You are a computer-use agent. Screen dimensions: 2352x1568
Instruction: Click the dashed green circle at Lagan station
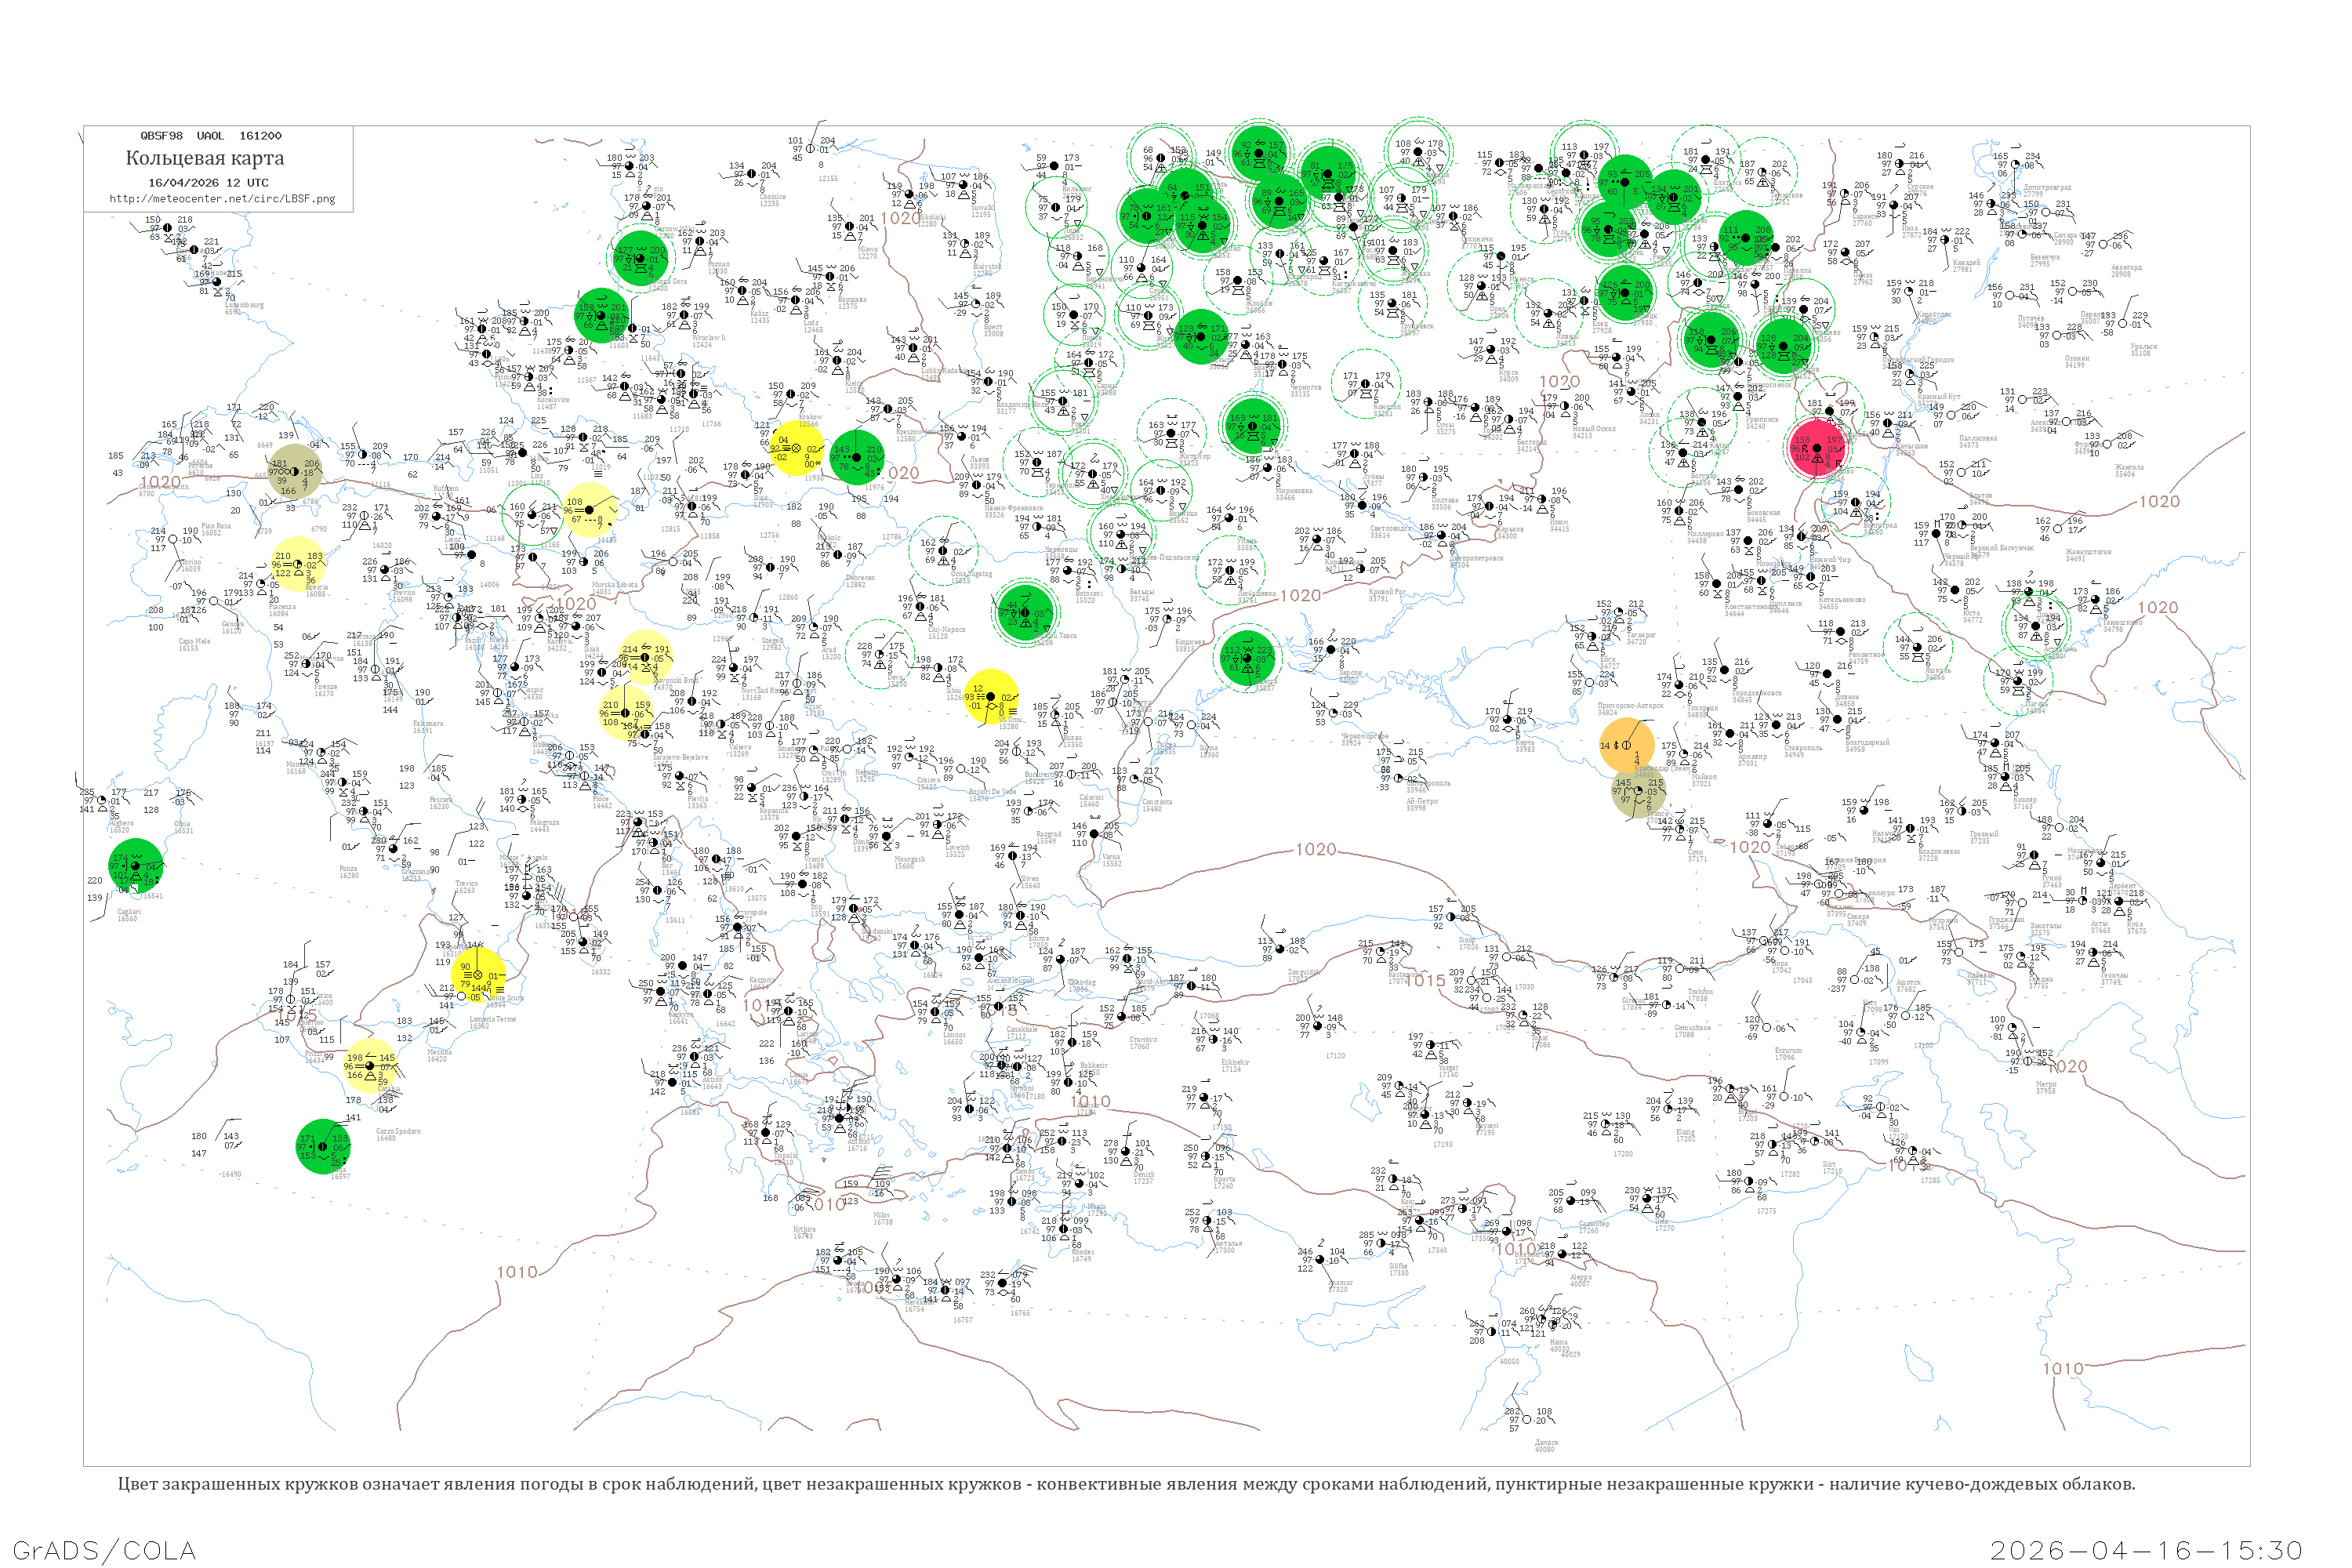coord(2018,680)
